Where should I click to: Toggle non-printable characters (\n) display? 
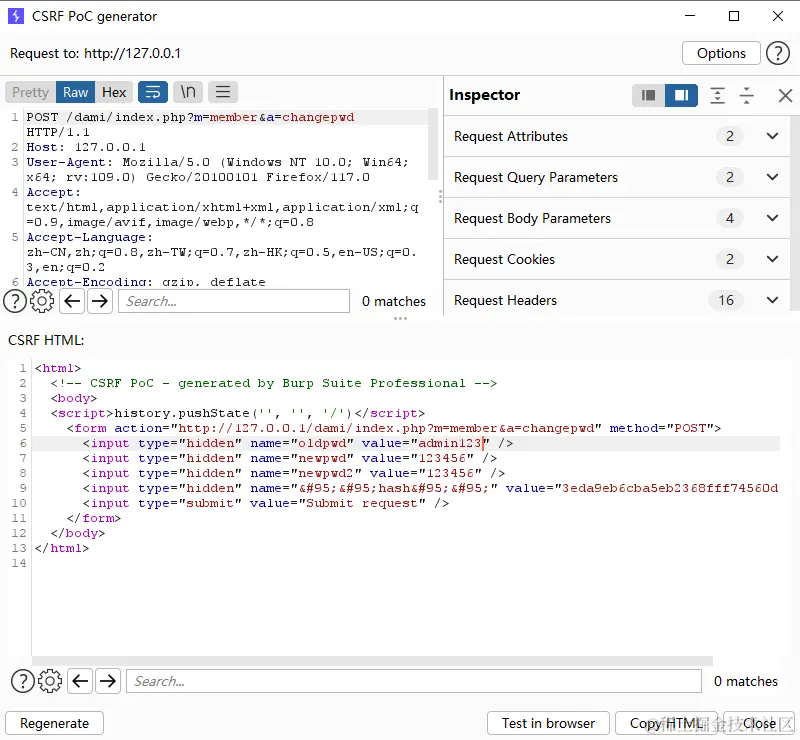[x=188, y=92]
